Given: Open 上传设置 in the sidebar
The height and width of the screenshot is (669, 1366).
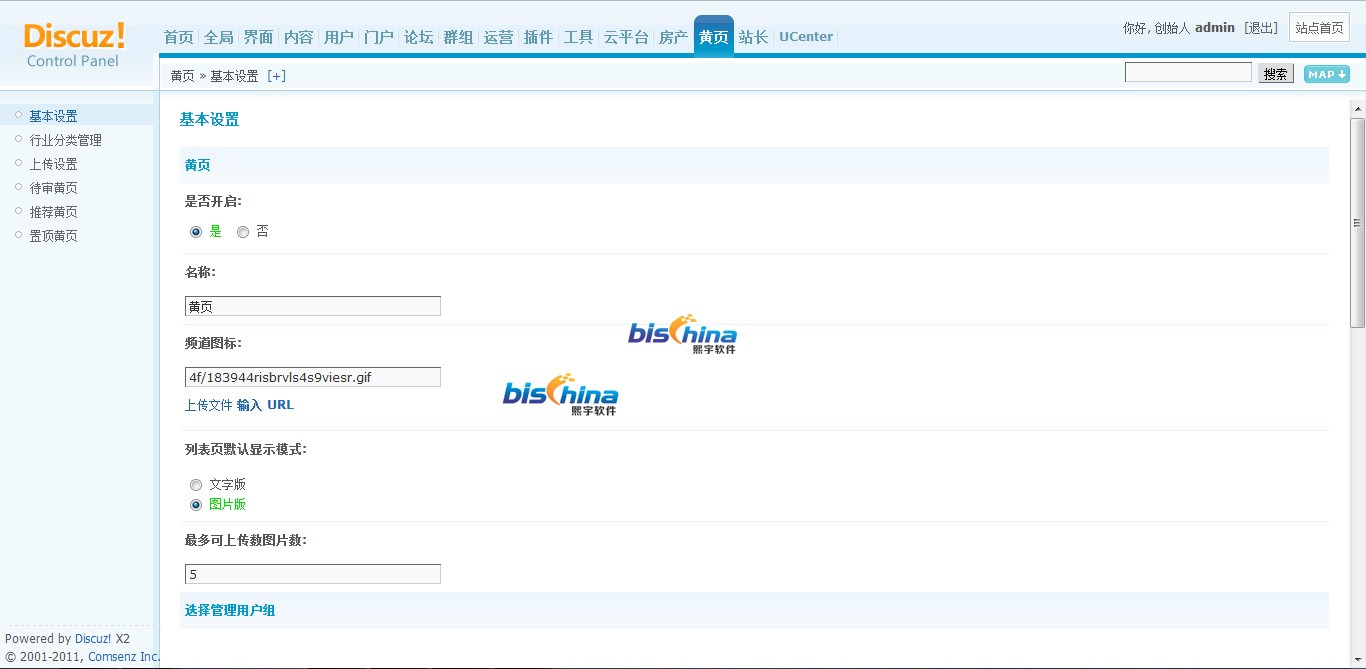Looking at the screenshot, I should pyautogui.click(x=53, y=164).
